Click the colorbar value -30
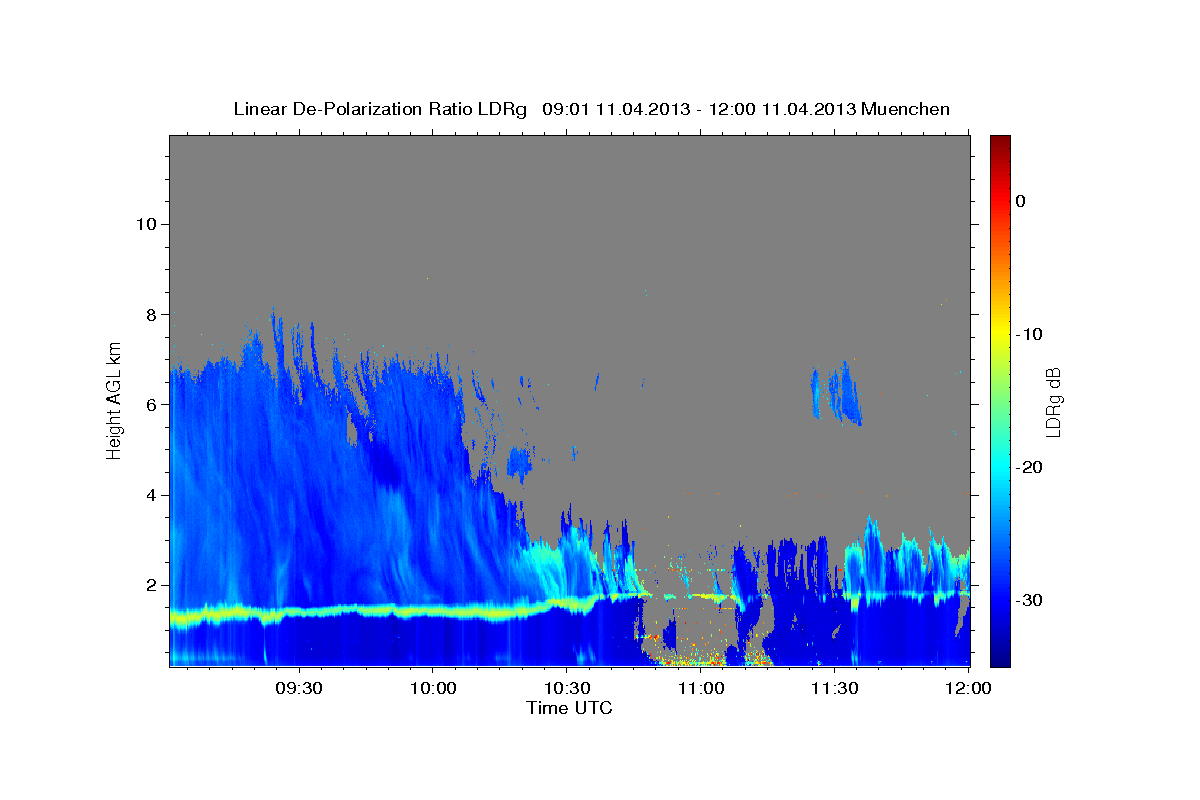The image size is (1200, 800). click(1029, 600)
